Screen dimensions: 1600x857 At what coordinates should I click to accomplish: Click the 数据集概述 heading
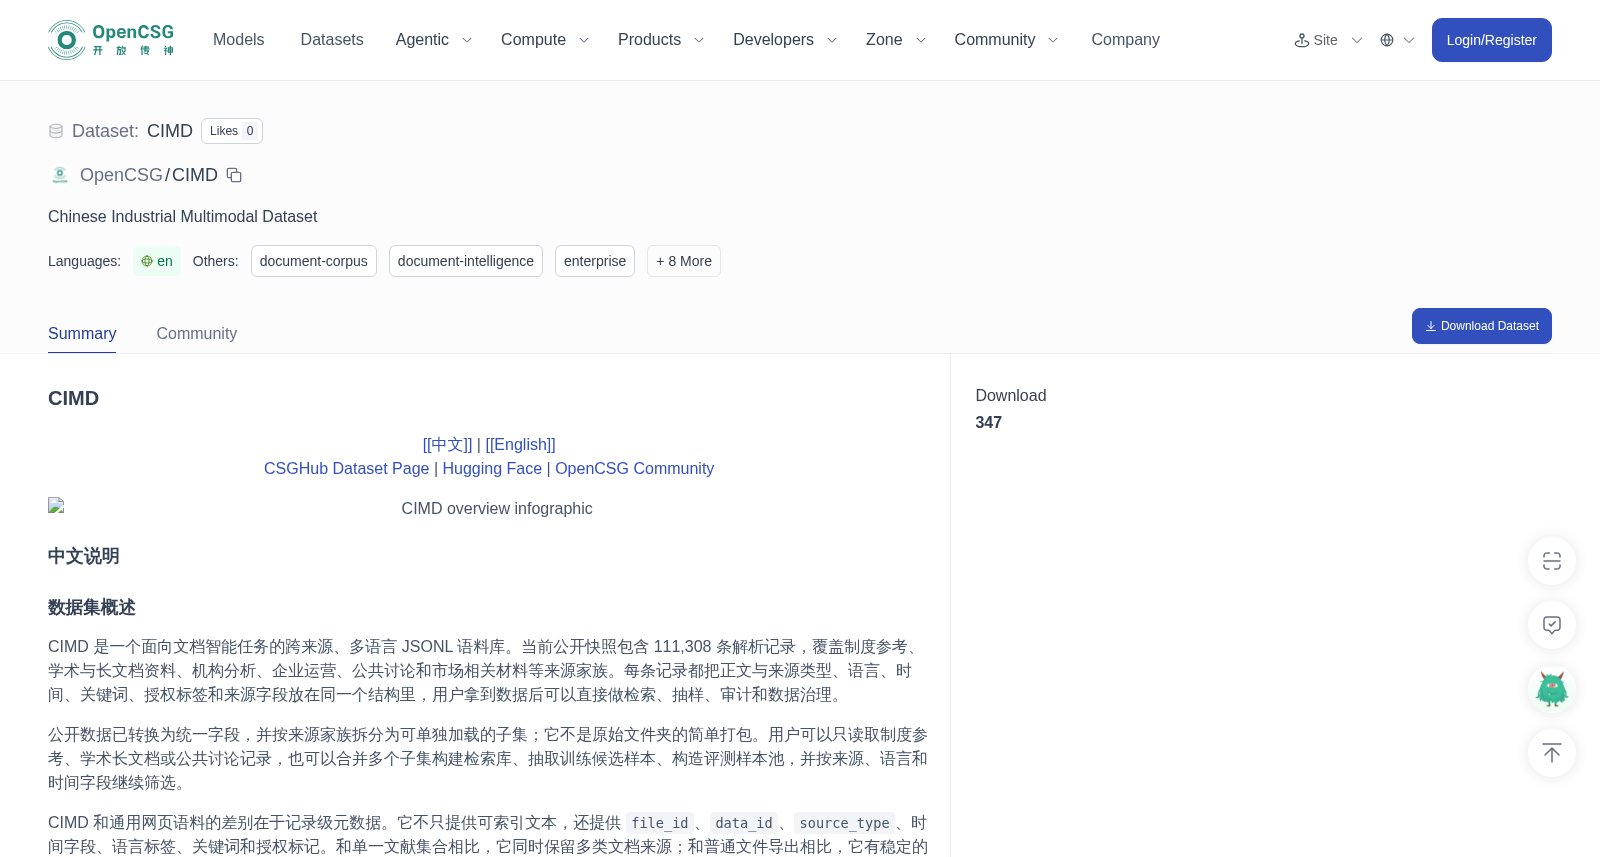tap(92, 607)
